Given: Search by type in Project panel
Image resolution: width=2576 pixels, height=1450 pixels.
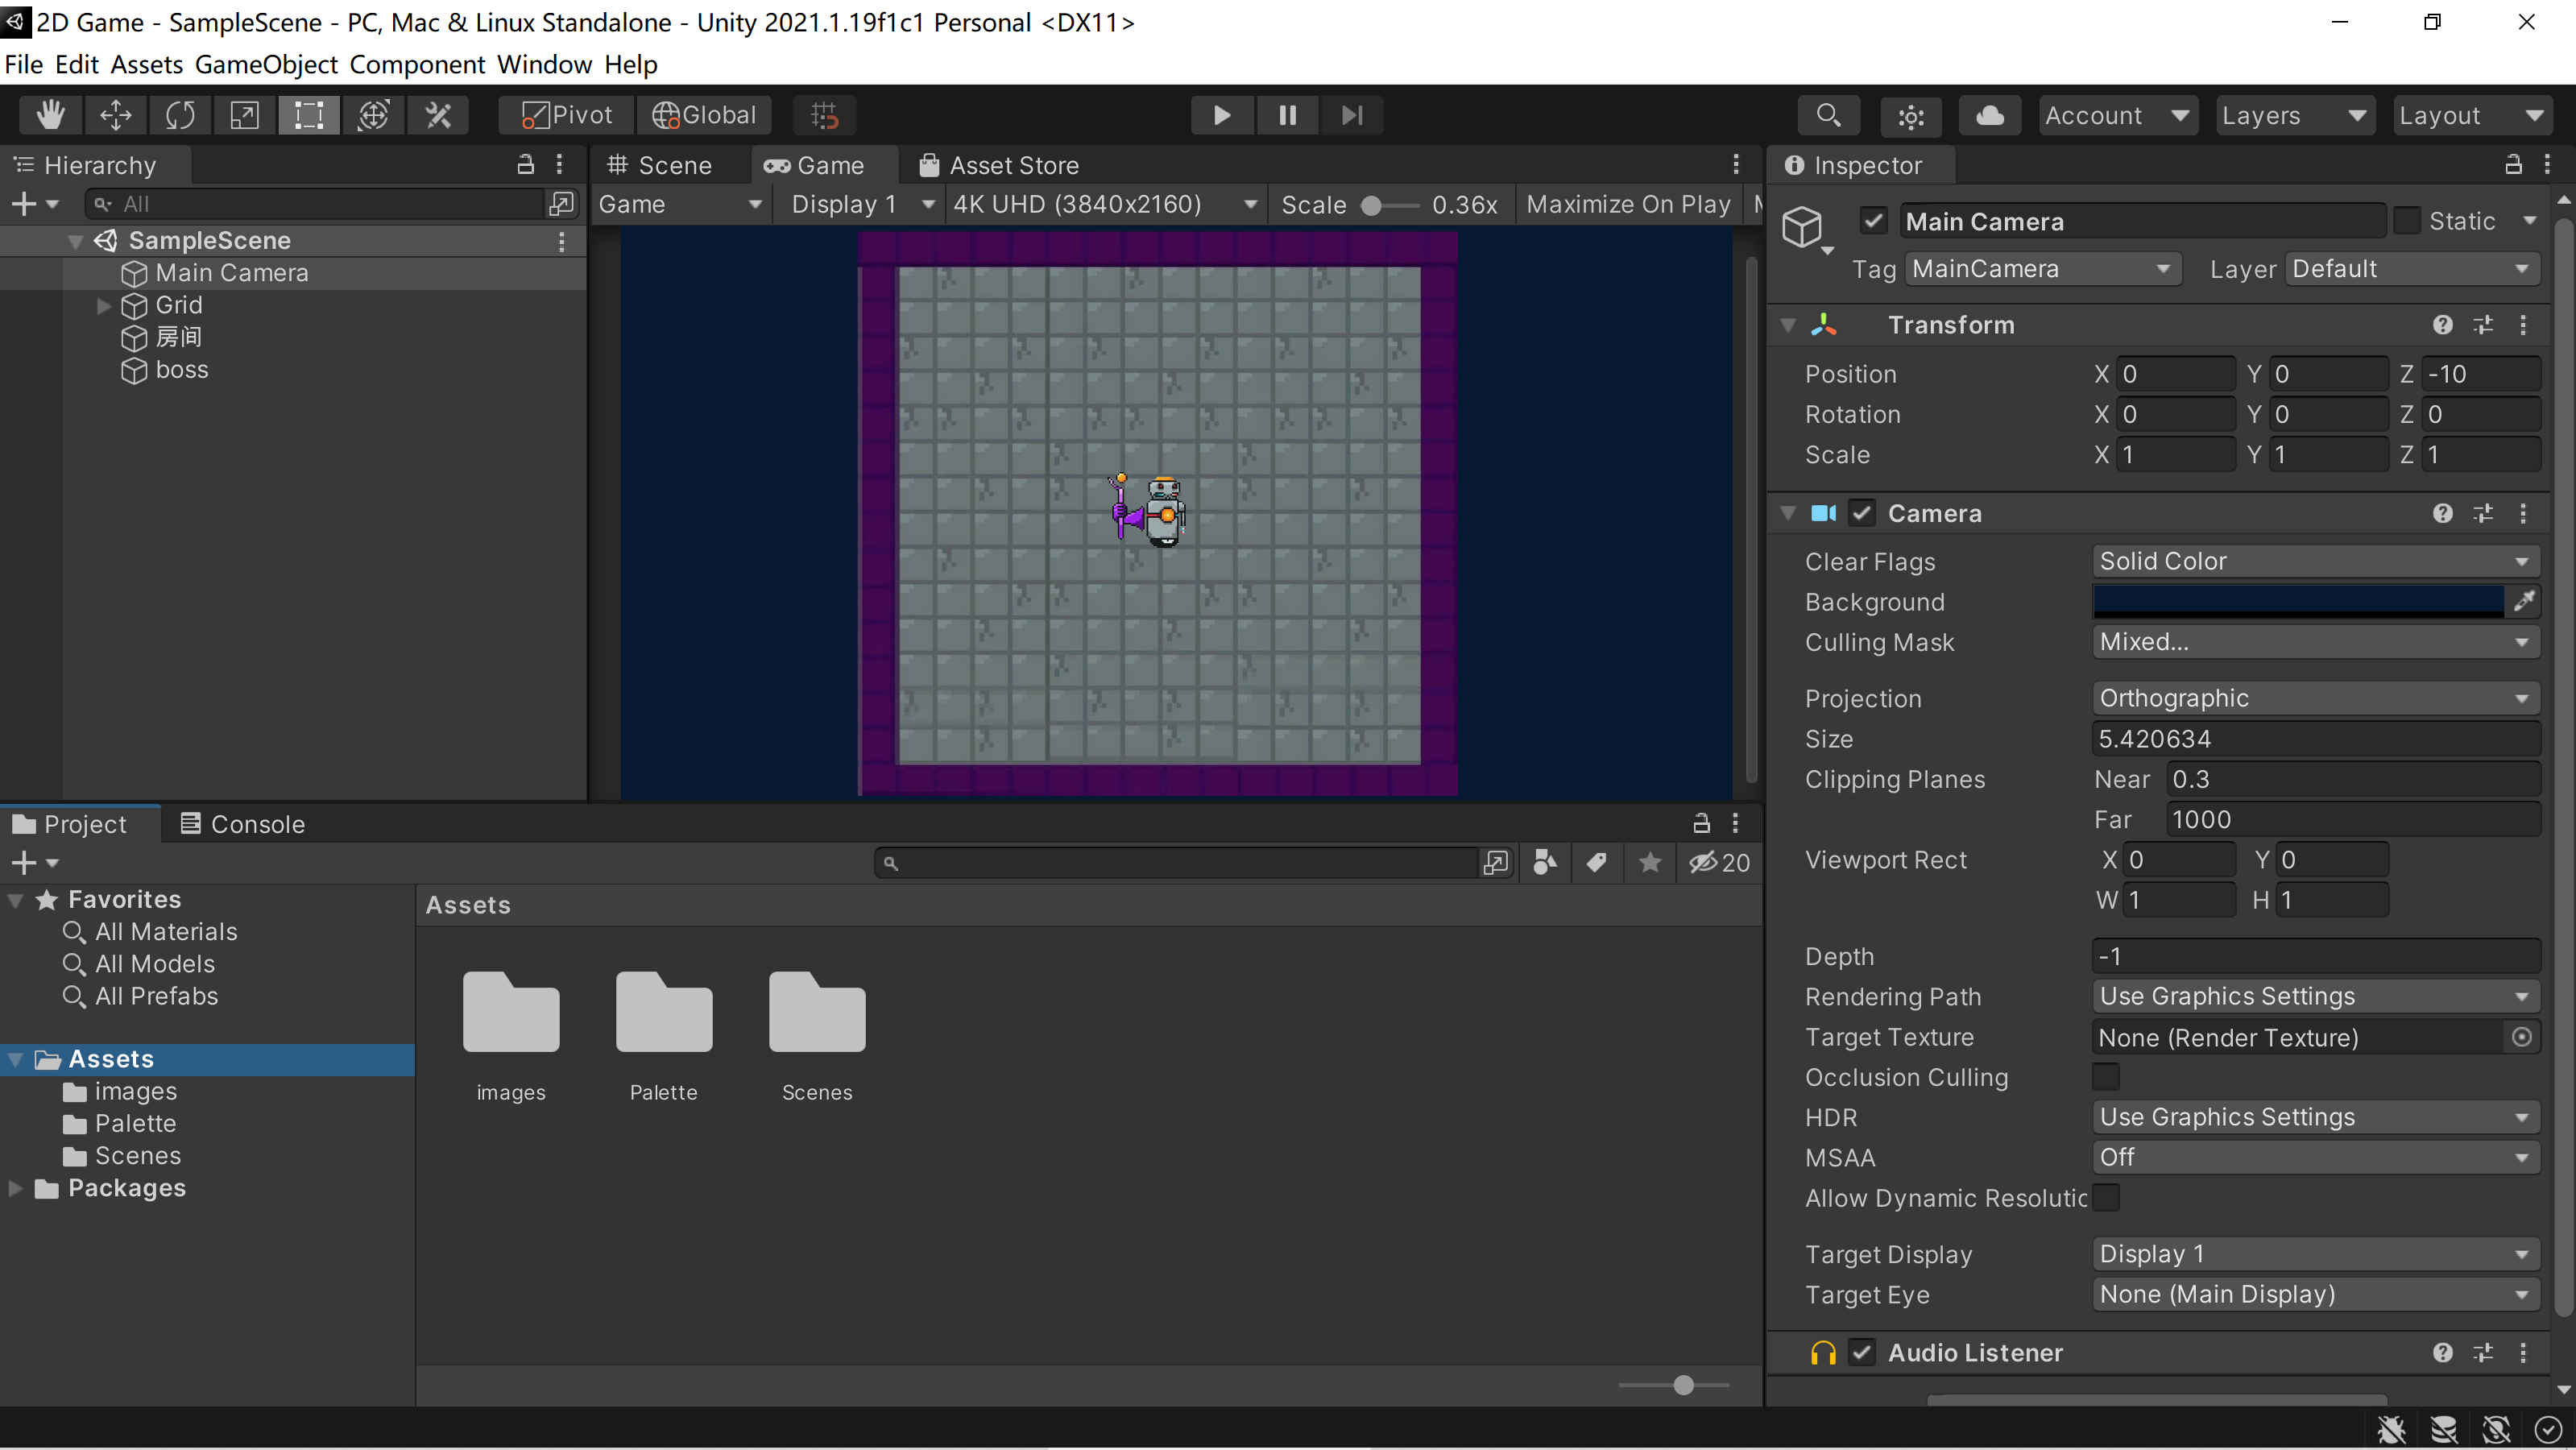Looking at the screenshot, I should [1545, 862].
